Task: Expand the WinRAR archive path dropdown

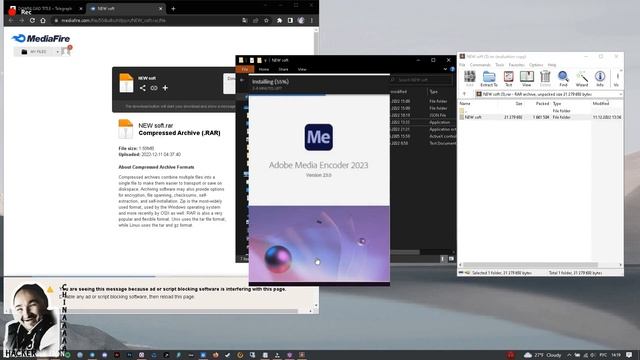Action: [x=620, y=94]
